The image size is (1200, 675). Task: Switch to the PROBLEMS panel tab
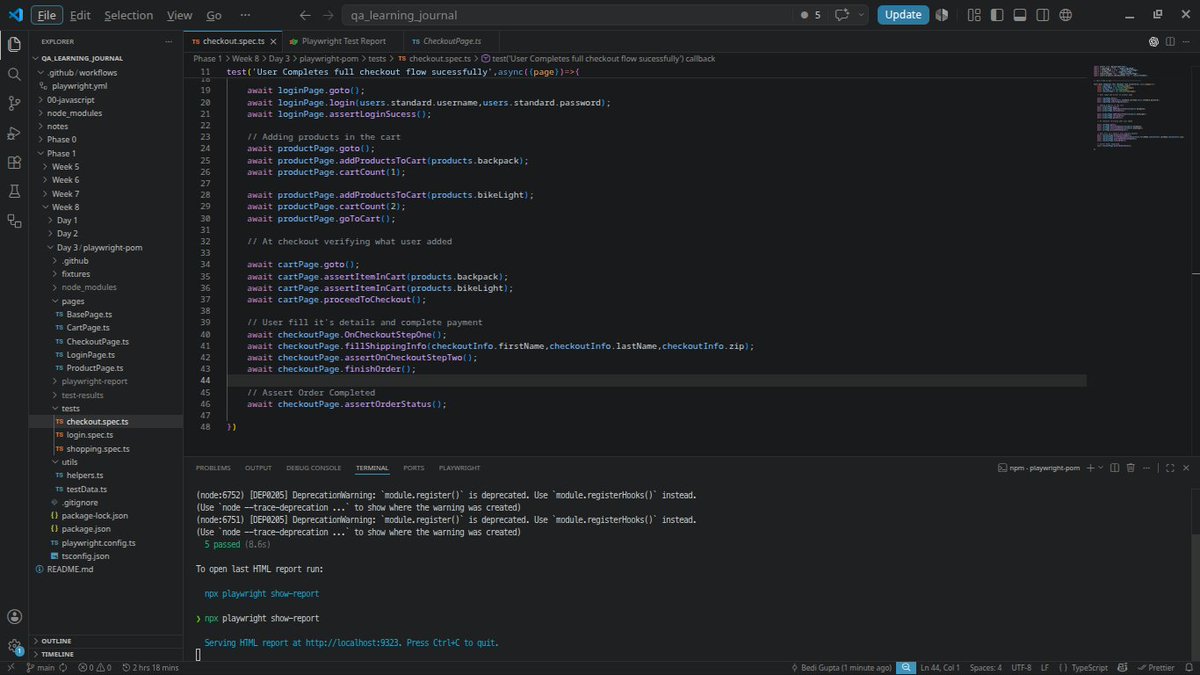pyautogui.click(x=213, y=468)
